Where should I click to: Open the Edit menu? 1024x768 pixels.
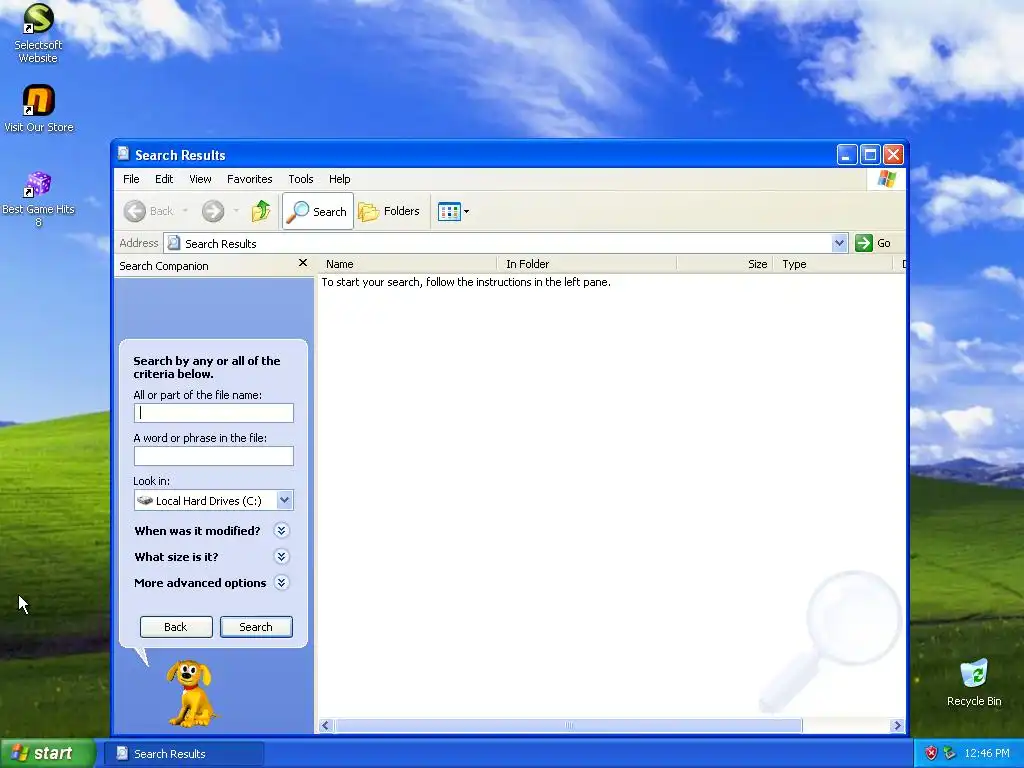click(x=164, y=179)
